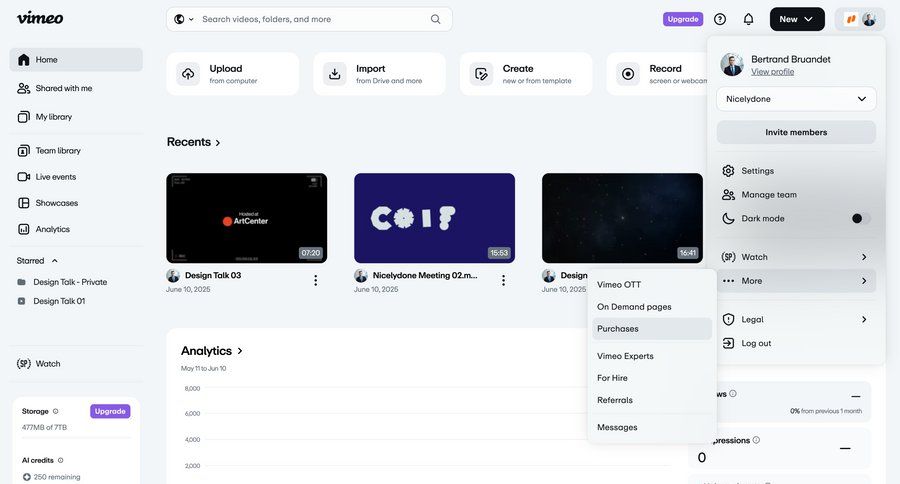
Task: Click the Log out arrow icon
Action: point(728,343)
